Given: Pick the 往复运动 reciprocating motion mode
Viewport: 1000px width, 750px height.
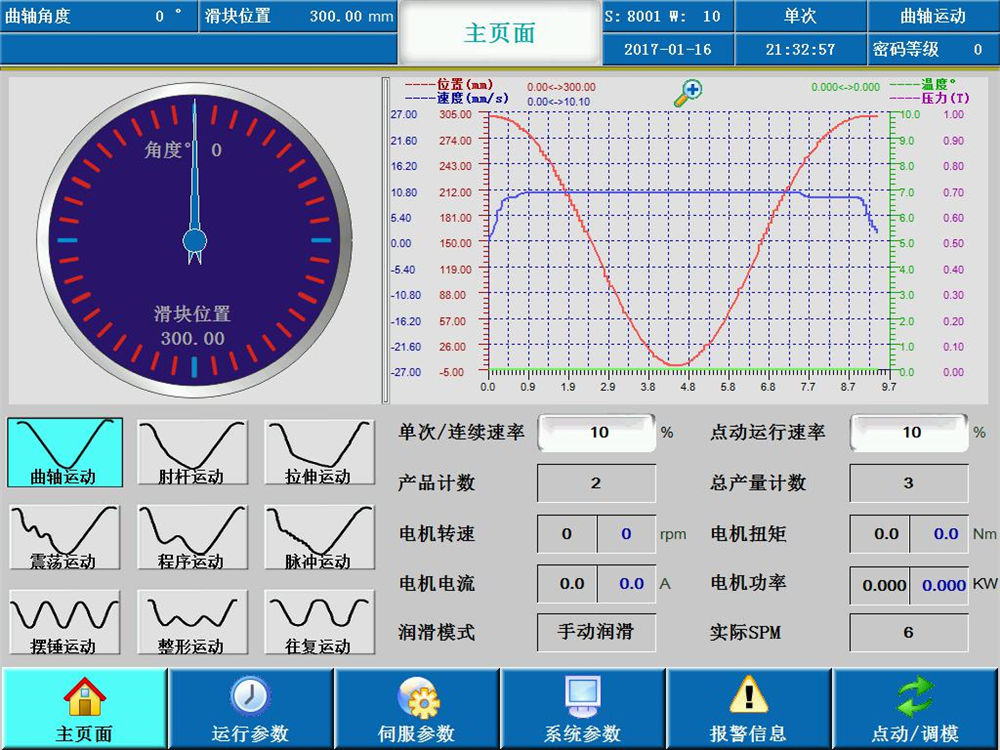Looking at the screenshot, I should coord(319,622).
